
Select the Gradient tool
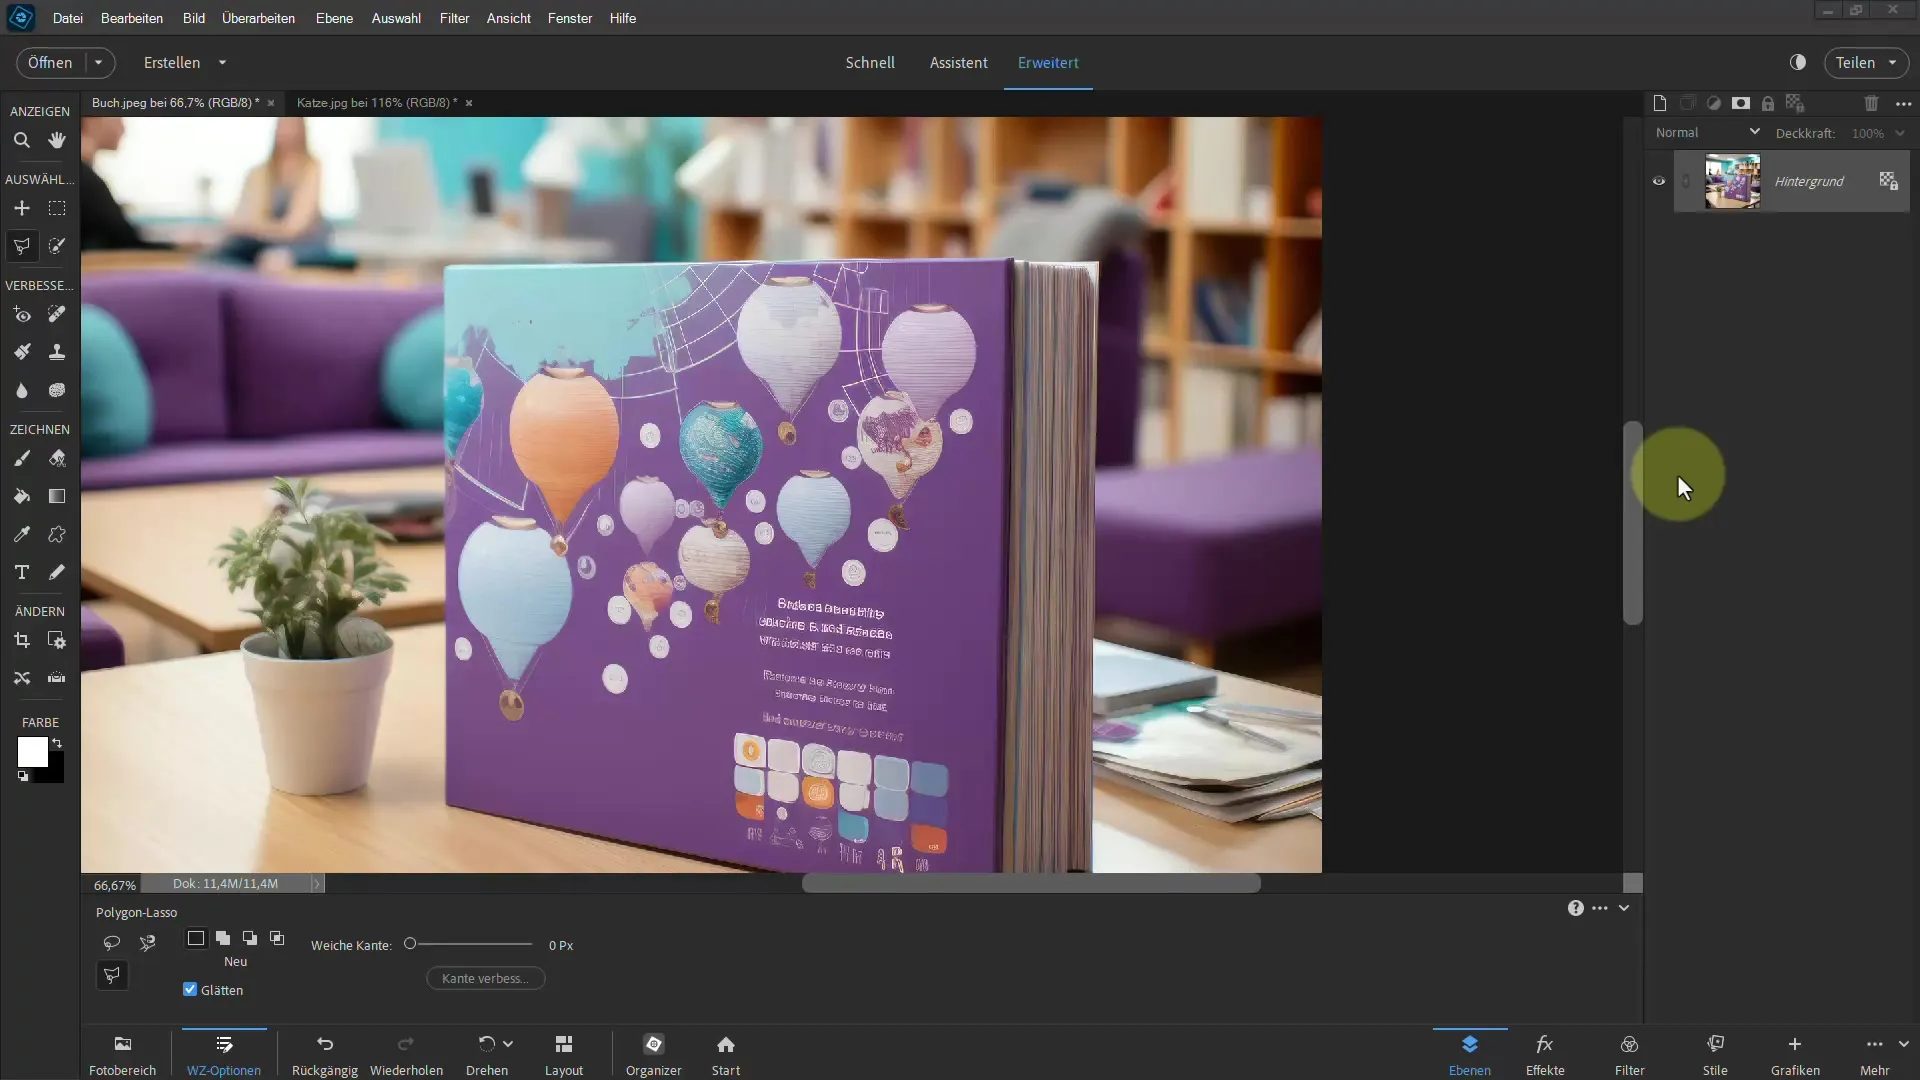point(57,496)
